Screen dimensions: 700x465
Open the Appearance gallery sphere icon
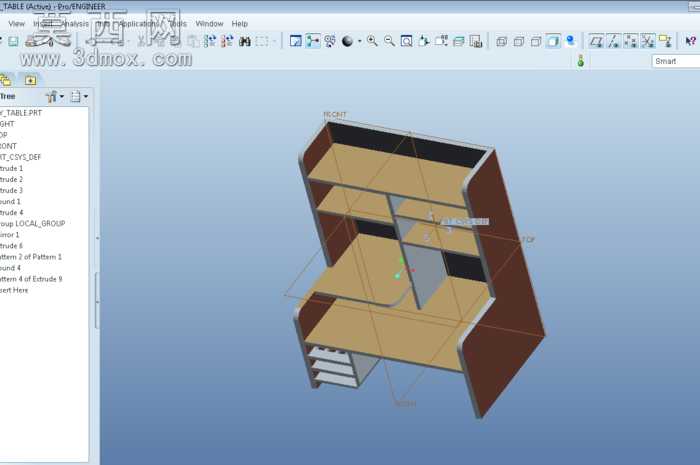pos(347,41)
